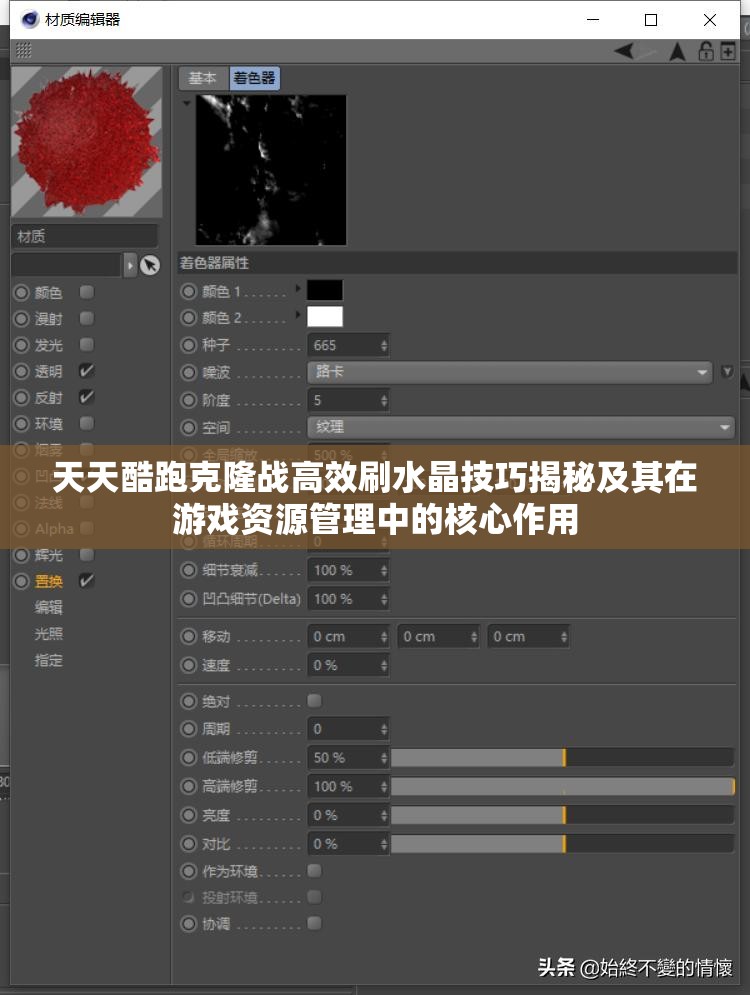Image resolution: width=750 pixels, height=995 pixels.
Task: Tick the 作为环境 checkbox
Action: pos(314,871)
